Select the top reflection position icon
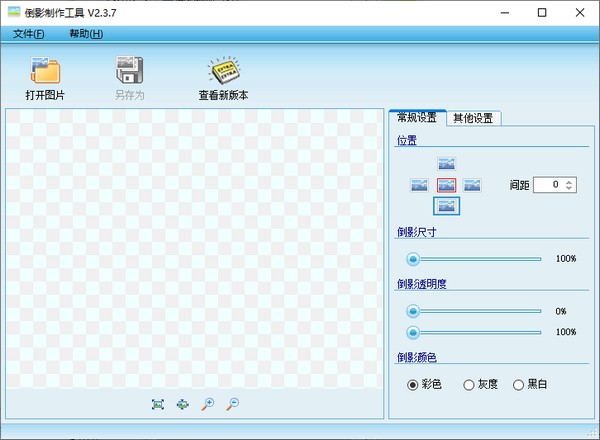This screenshot has width=600, height=440. tap(447, 163)
